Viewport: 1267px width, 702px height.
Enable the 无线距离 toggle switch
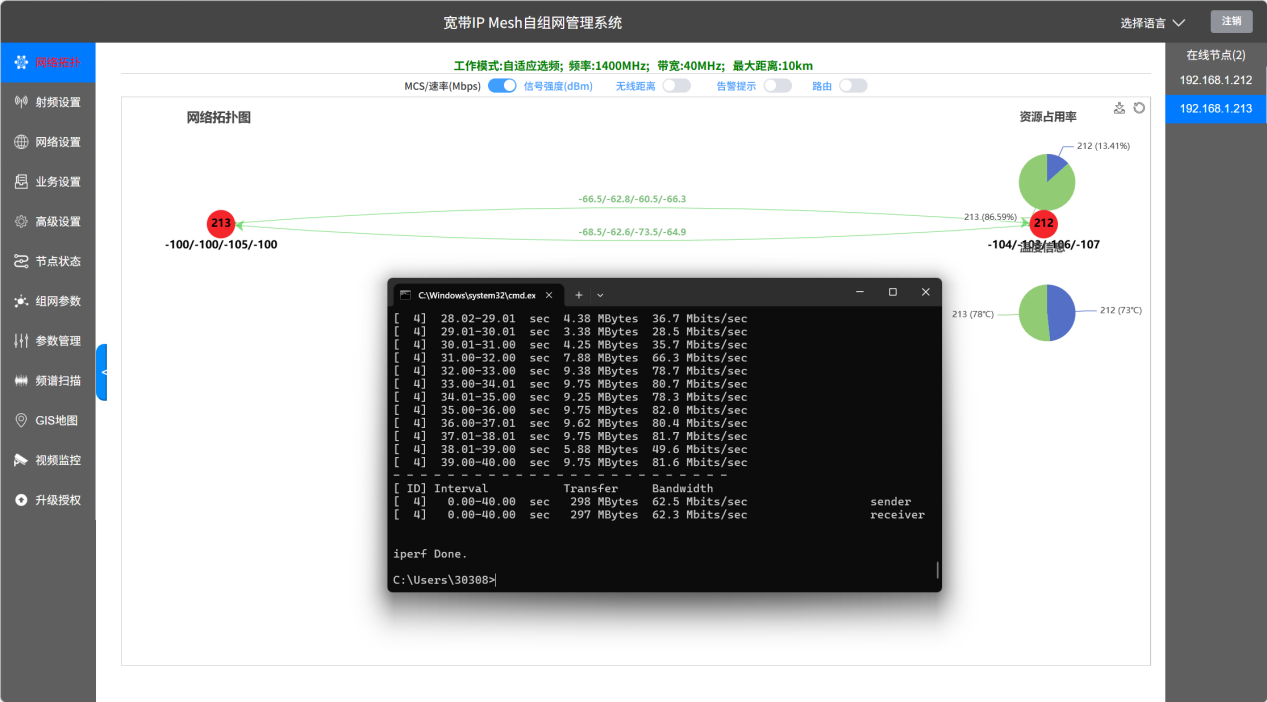677,86
